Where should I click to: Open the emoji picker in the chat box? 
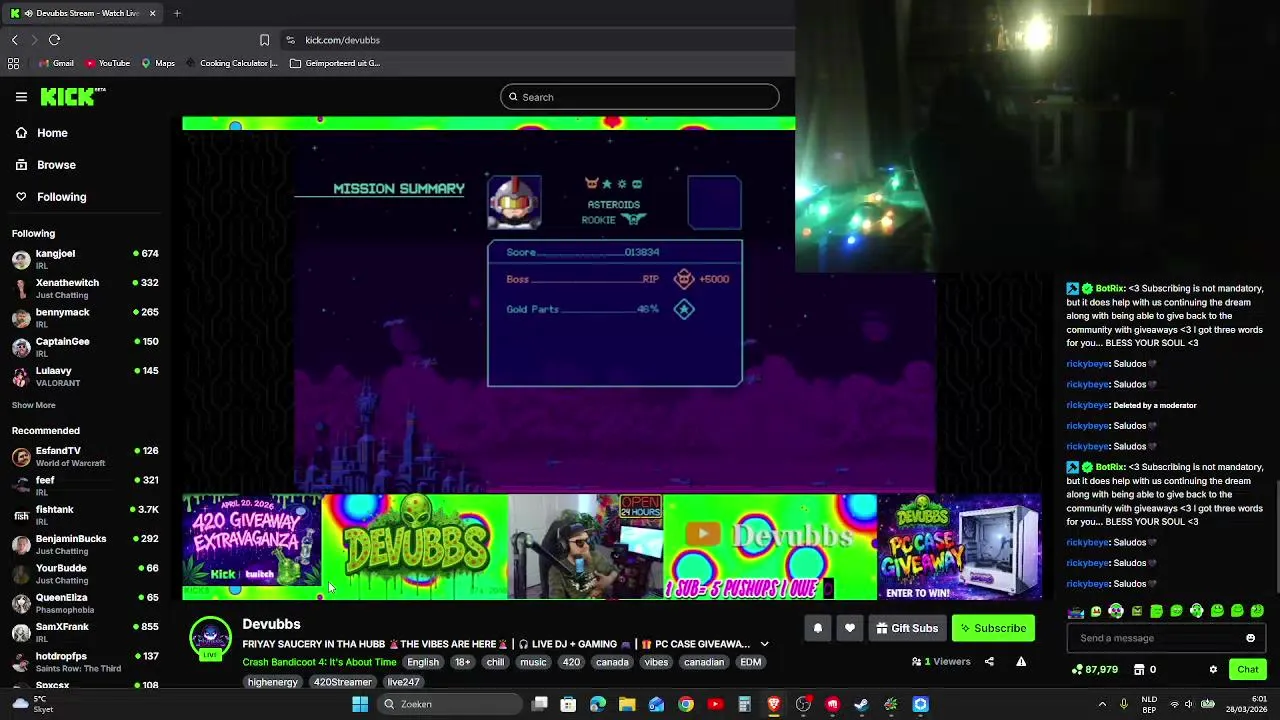point(1250,638)
